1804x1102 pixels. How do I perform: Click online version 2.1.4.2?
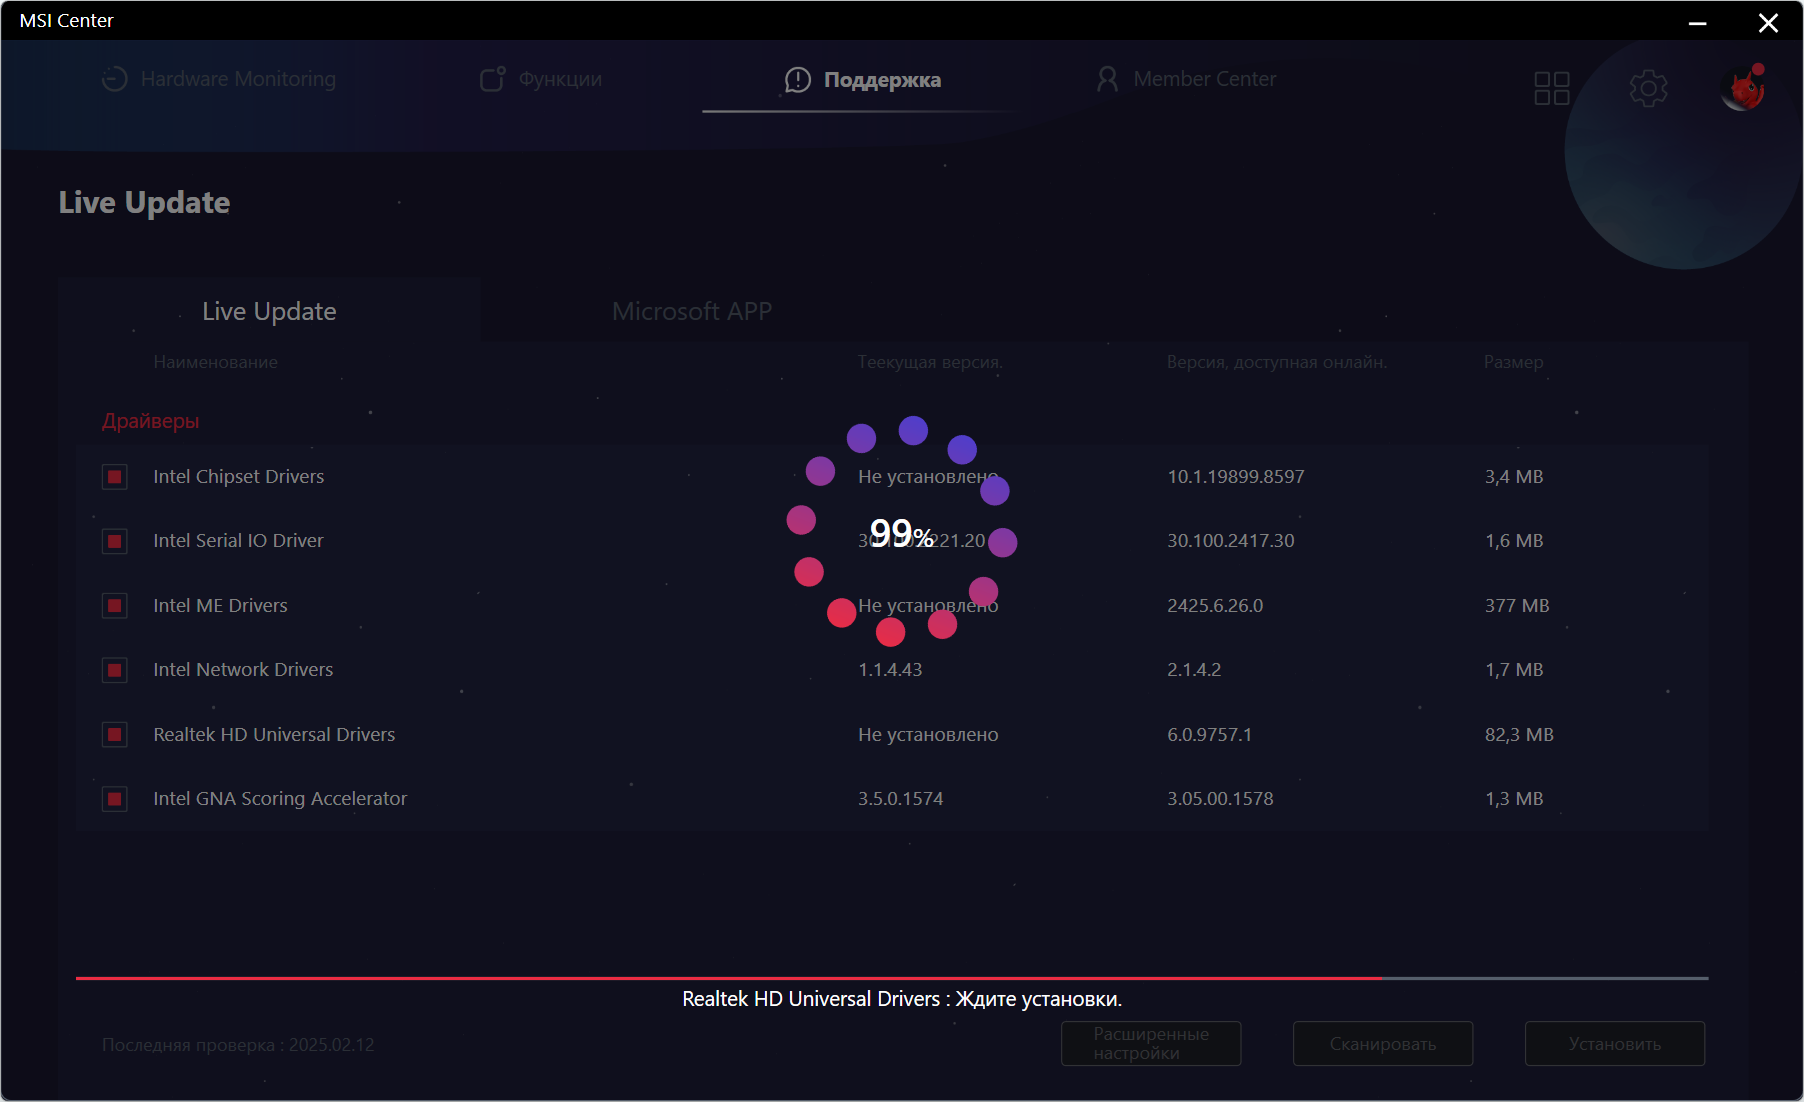1194,670
